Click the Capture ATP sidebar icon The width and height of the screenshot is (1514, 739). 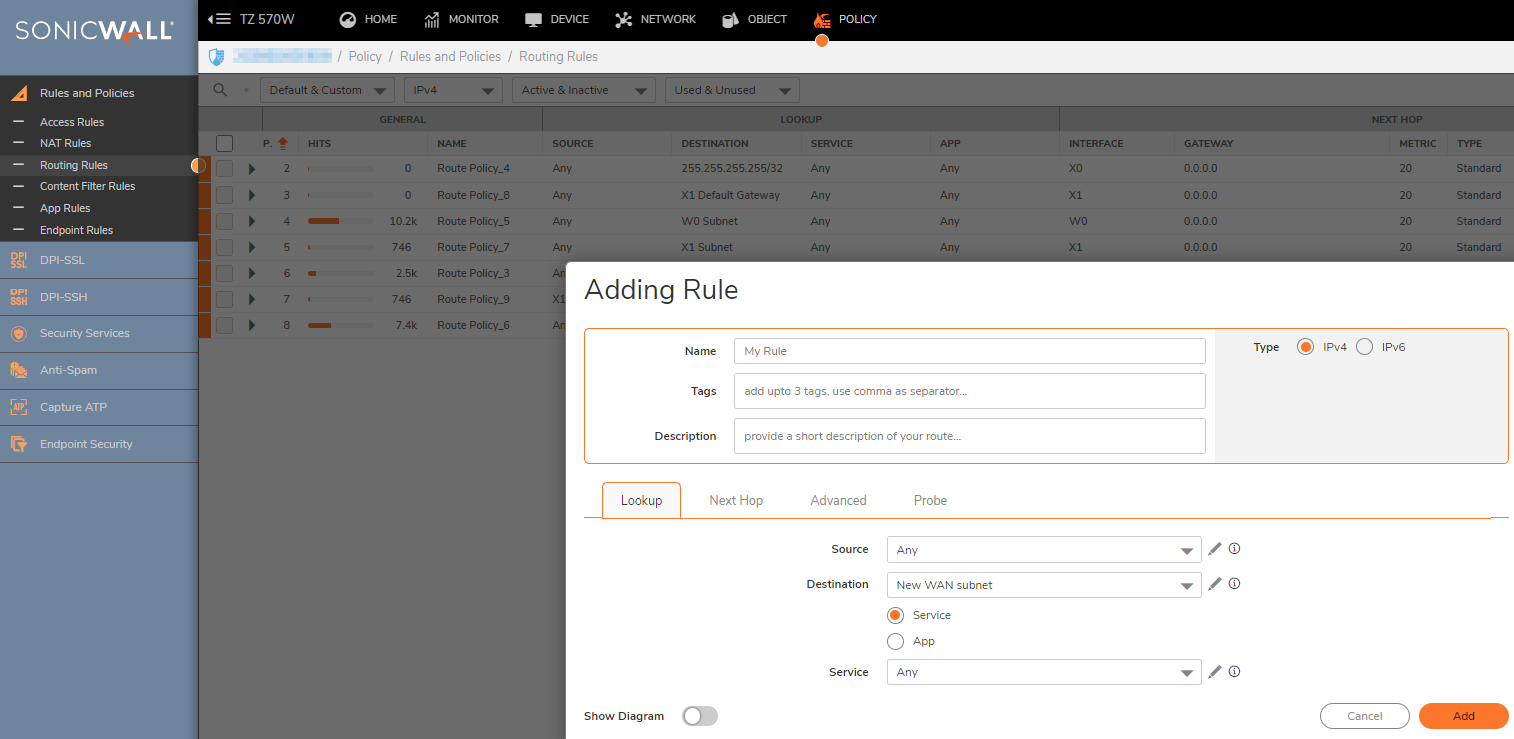tap(18, 407)
